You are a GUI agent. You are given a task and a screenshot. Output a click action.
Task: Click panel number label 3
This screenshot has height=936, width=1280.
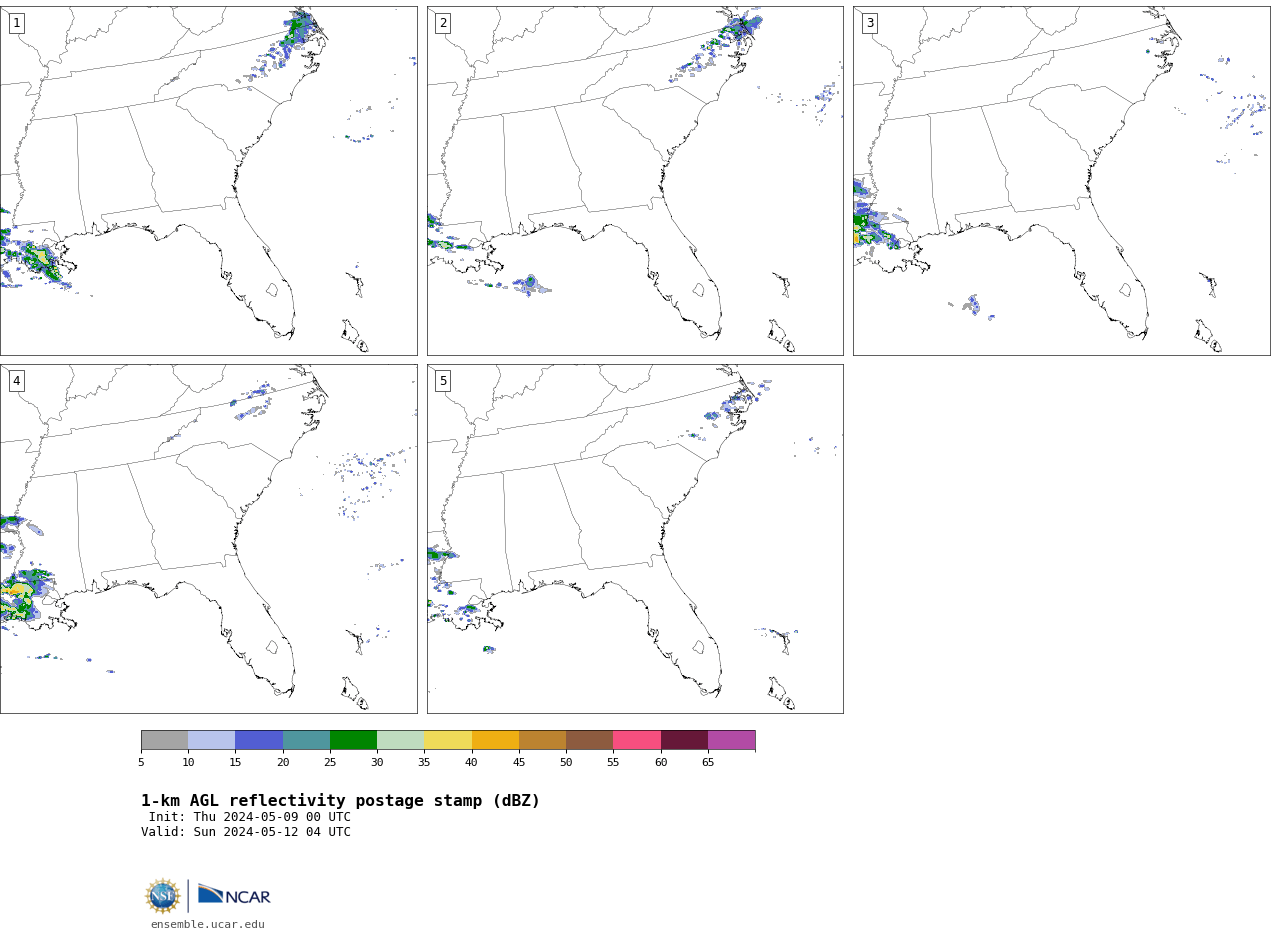(x=869, y=23)
